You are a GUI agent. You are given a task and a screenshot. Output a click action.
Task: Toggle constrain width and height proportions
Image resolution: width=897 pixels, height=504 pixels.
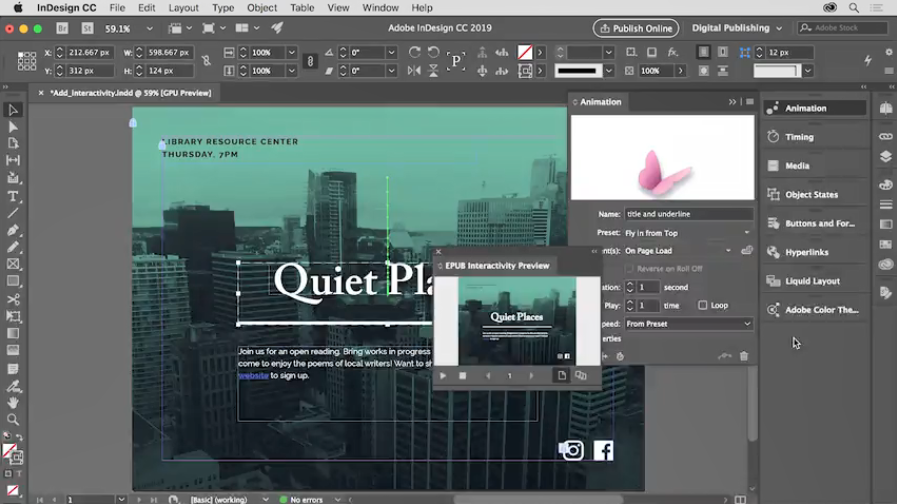pyautogui.click(x=206, y=61)
